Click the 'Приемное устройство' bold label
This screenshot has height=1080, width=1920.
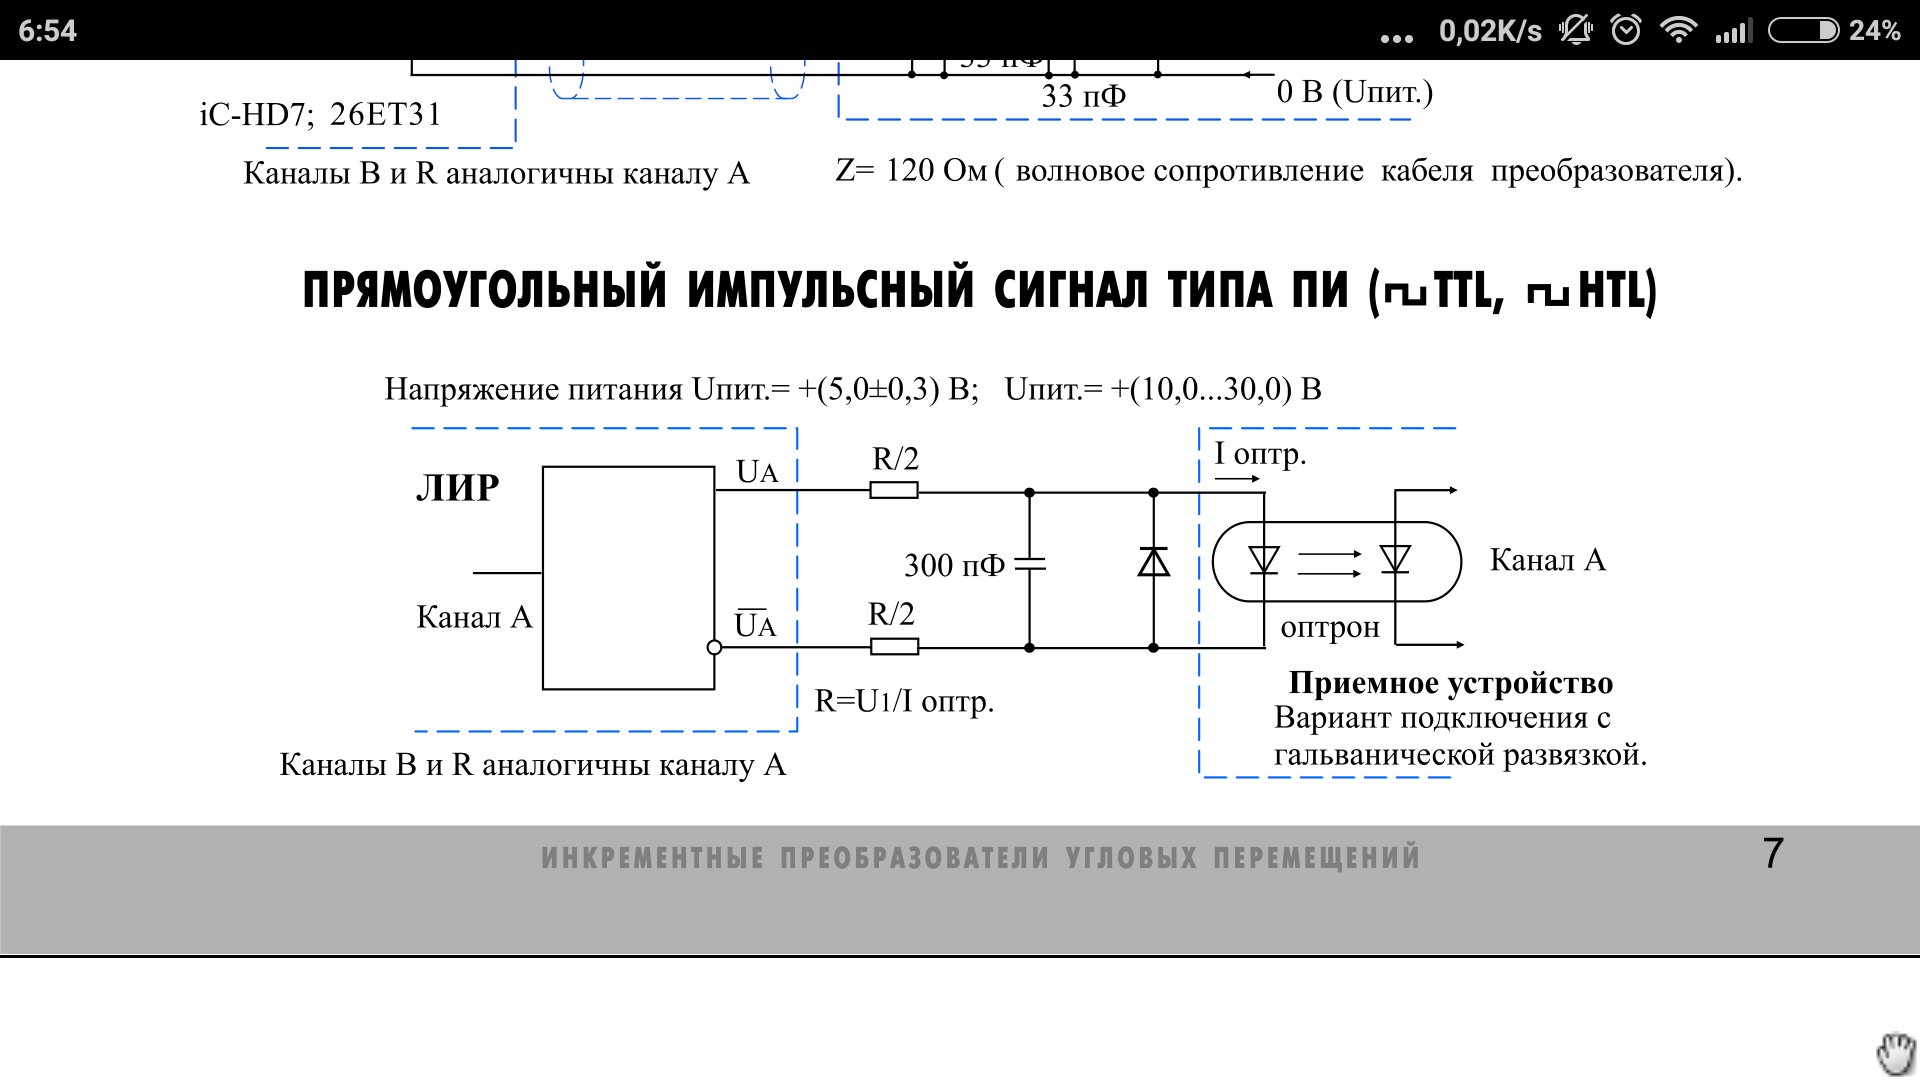point(1450,682)
